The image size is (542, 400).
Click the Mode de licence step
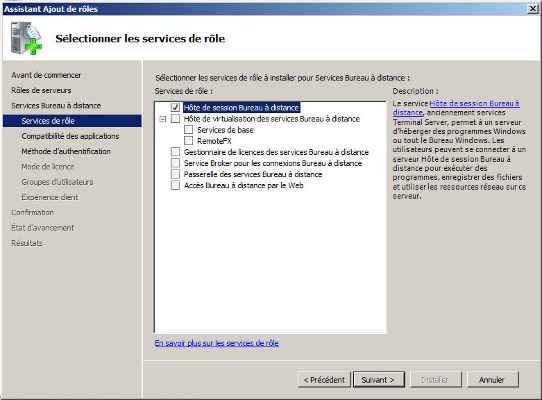pos(48,166)
